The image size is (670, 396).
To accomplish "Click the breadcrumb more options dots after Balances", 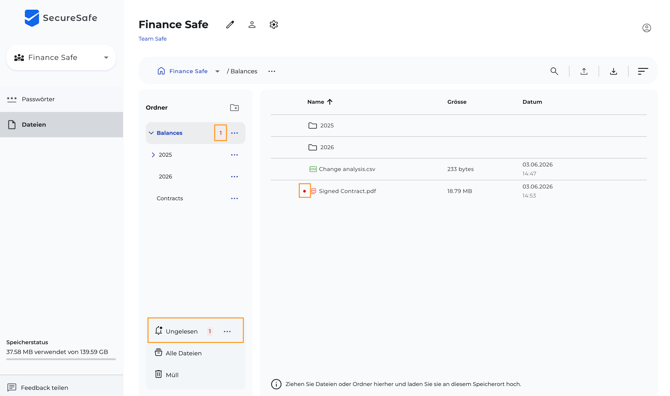I will tap(272, 71).
